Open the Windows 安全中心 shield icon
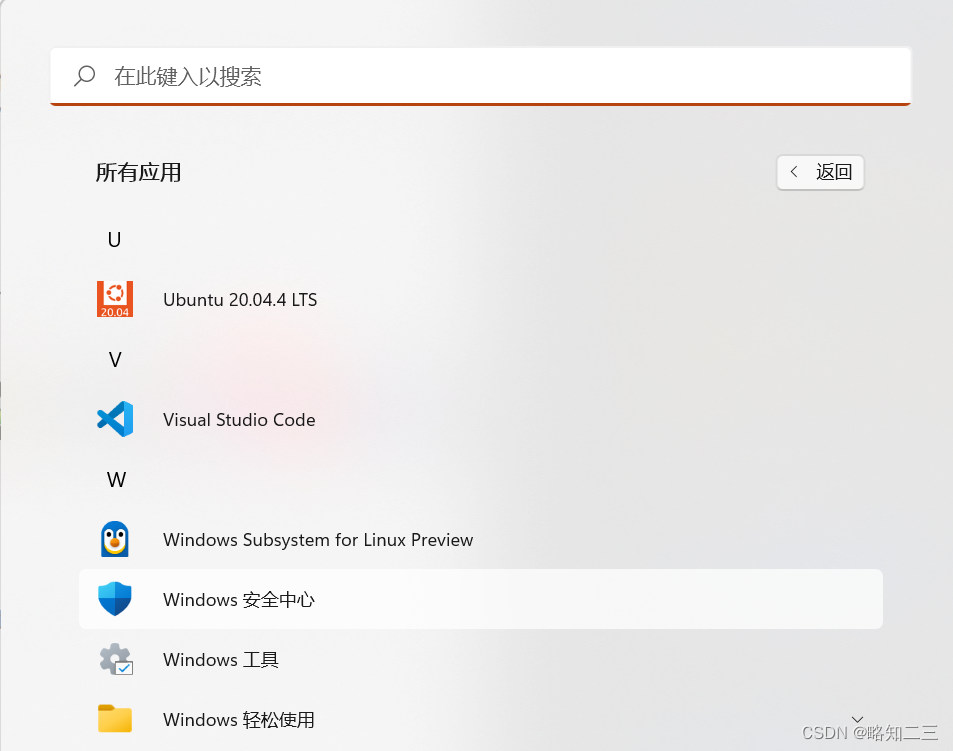Screen dimensions: 953x751 [115, 598]
